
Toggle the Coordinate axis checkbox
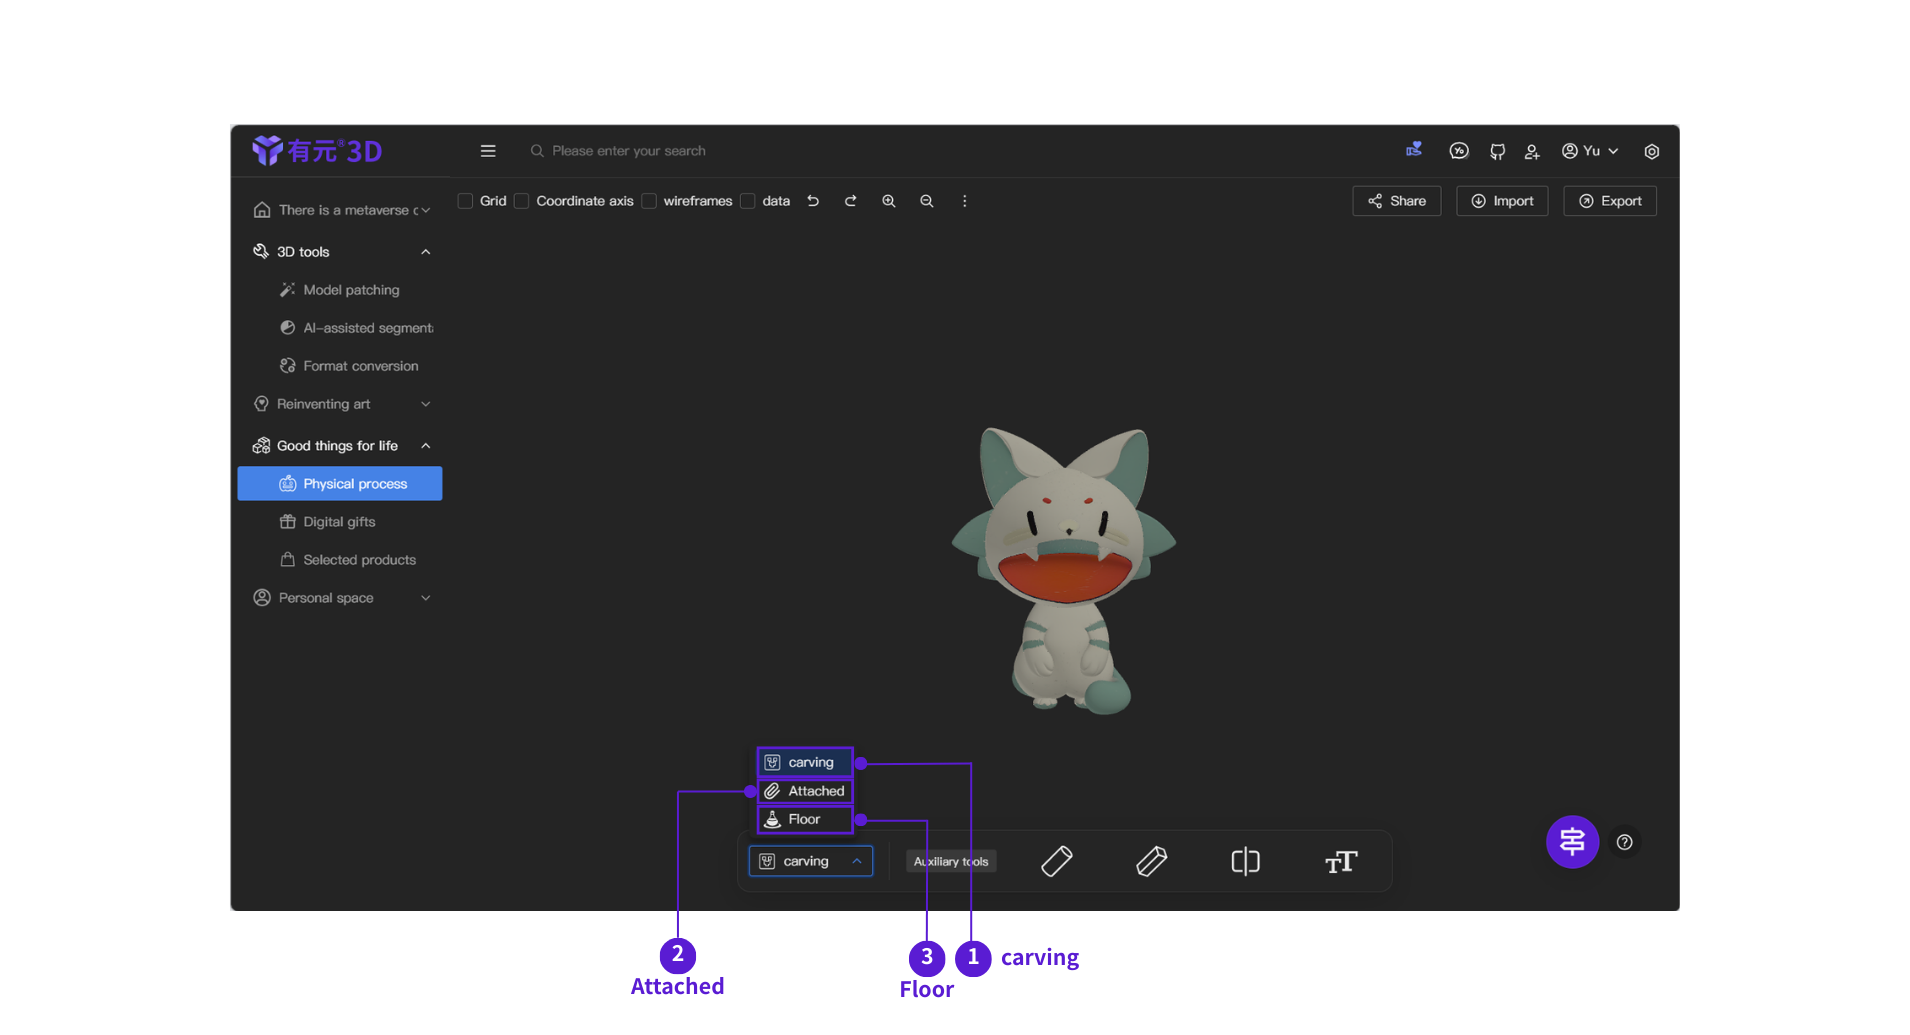(x=522, y=201)
